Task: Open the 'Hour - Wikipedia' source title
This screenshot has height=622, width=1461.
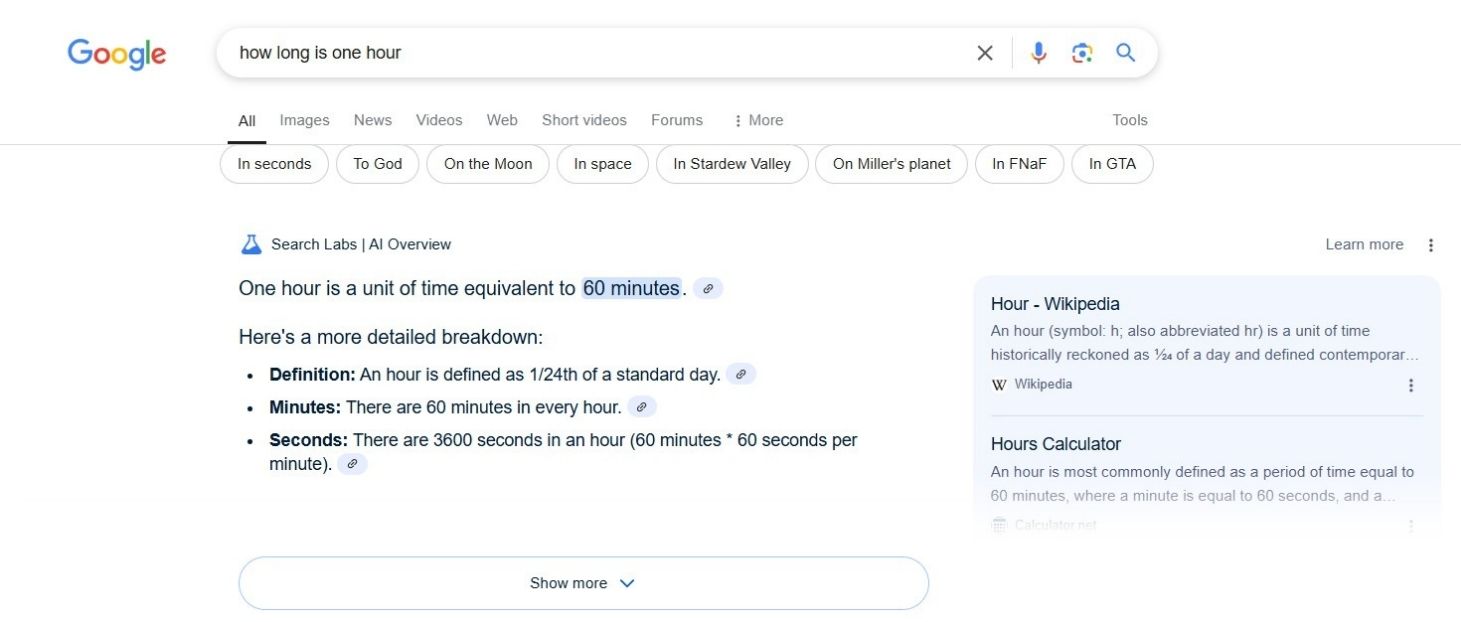Action: tap(1055, 304)
